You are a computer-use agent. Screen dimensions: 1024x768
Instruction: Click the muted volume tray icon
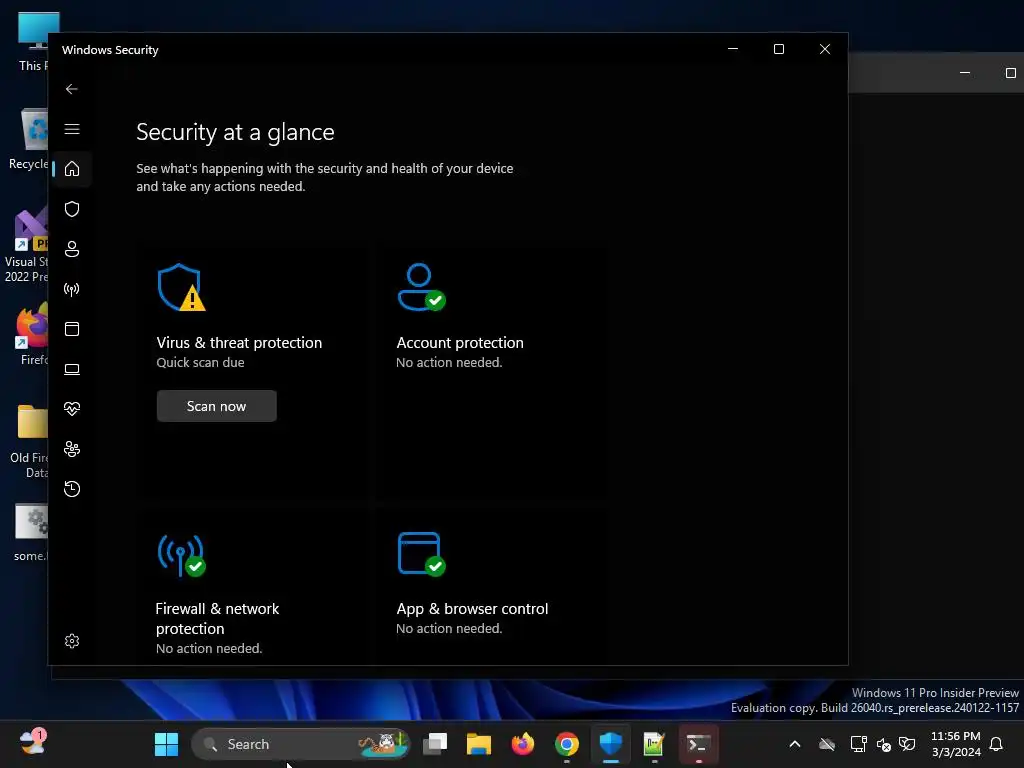click(x=884, y=744)
